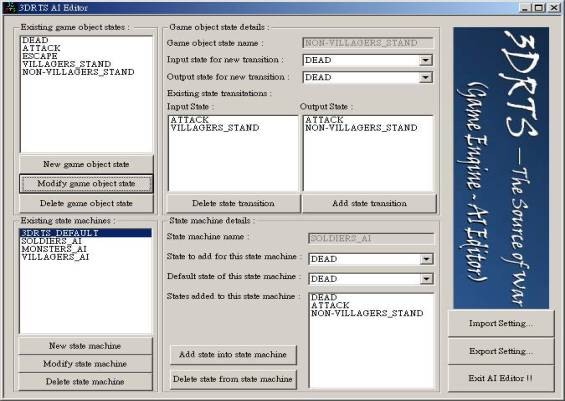Click the Add state transition button

(x=369, y=204)
